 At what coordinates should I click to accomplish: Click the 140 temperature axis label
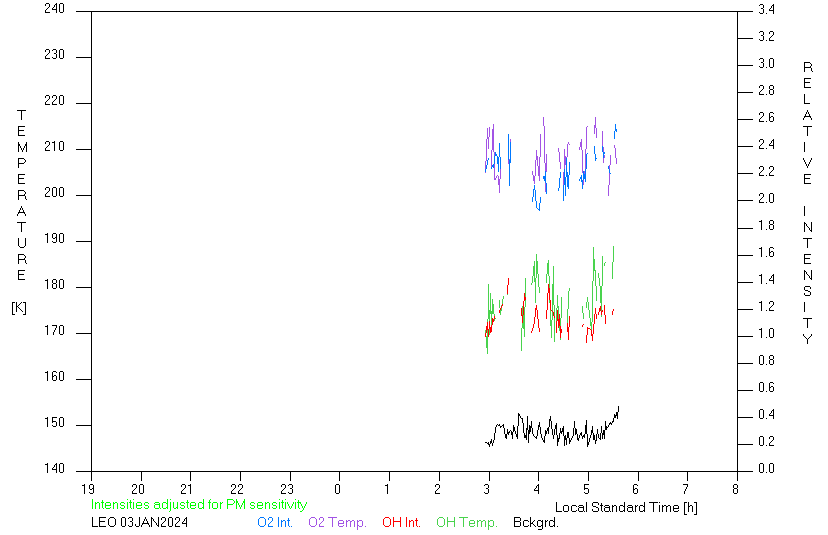click(54, 468)
